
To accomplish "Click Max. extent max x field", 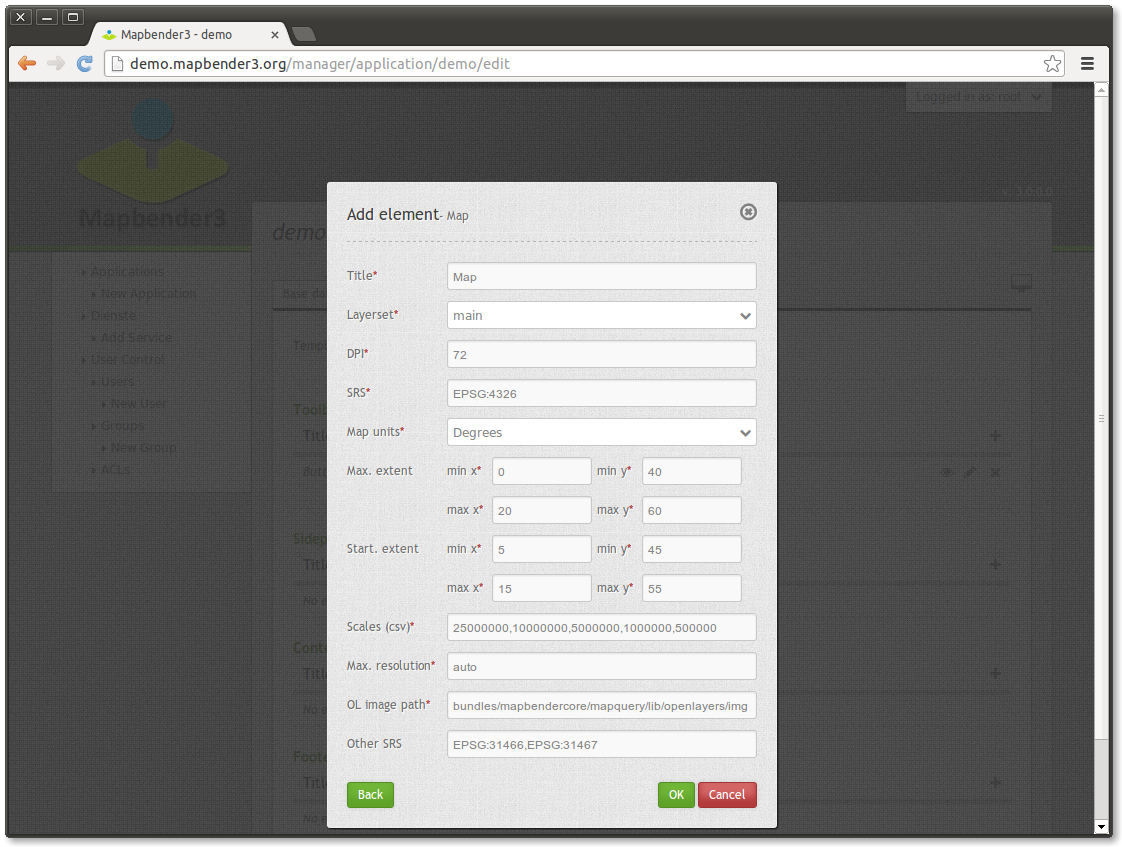I will point(542,510).
